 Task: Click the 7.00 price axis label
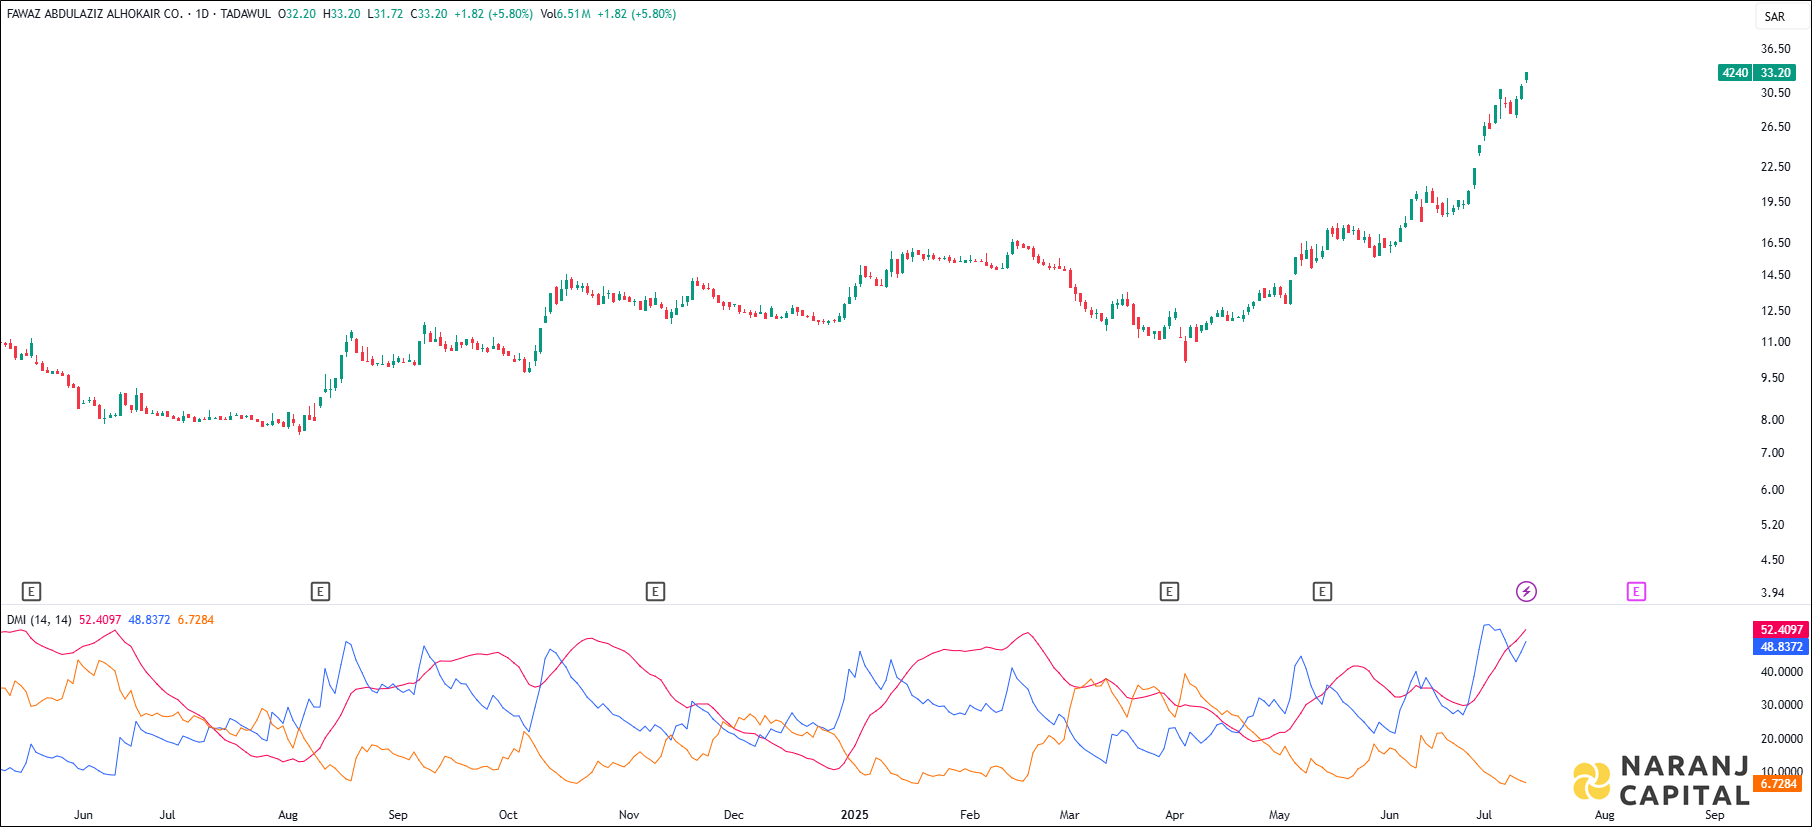1772,453
